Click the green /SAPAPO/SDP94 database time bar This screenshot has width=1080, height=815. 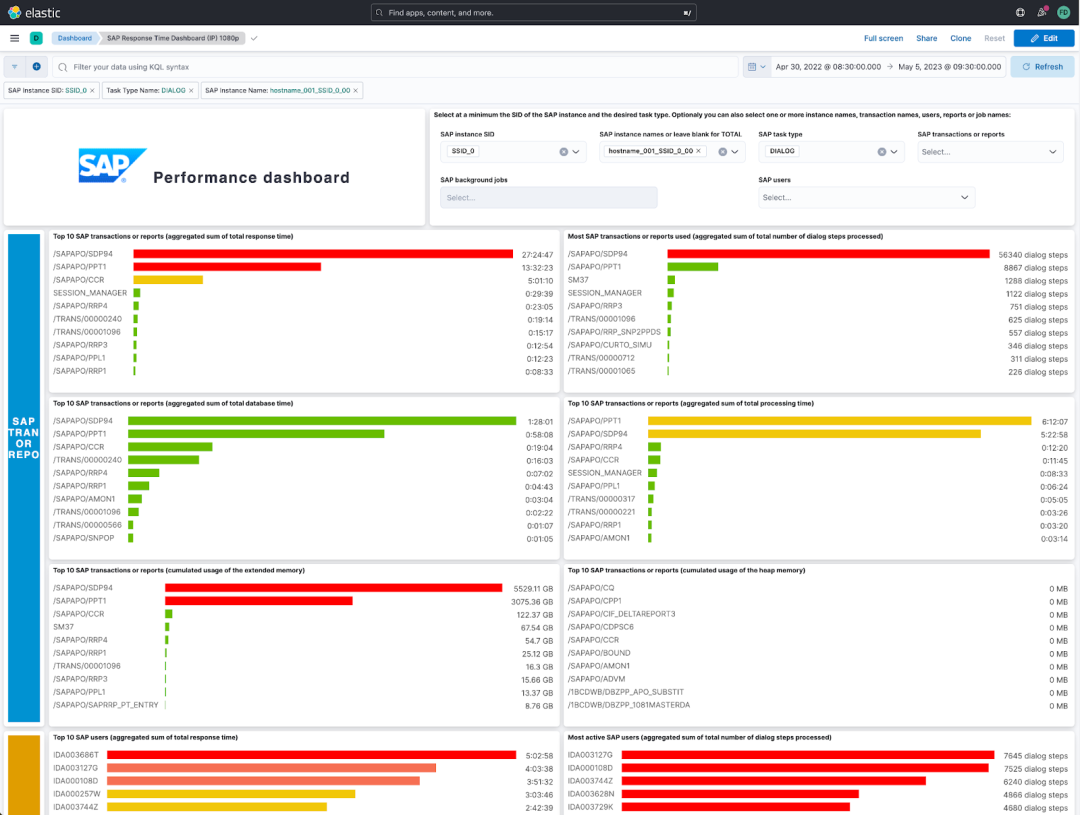point(322,421)
